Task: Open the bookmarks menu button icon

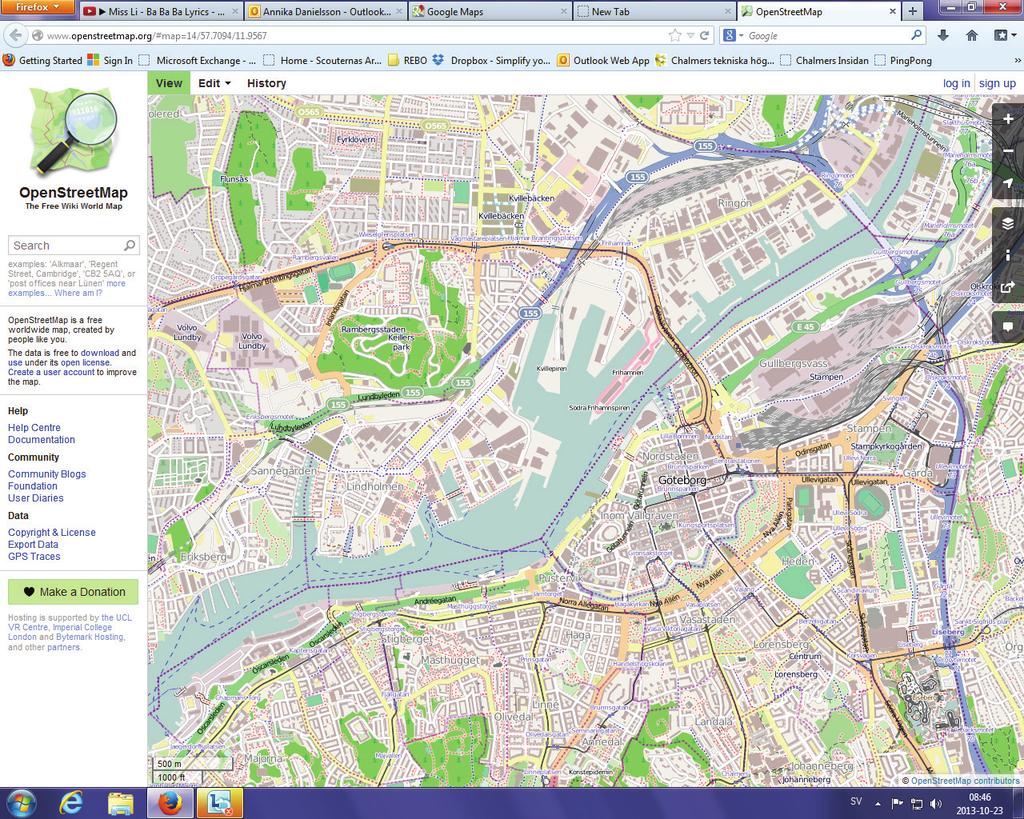Action: click(1003, 35)
